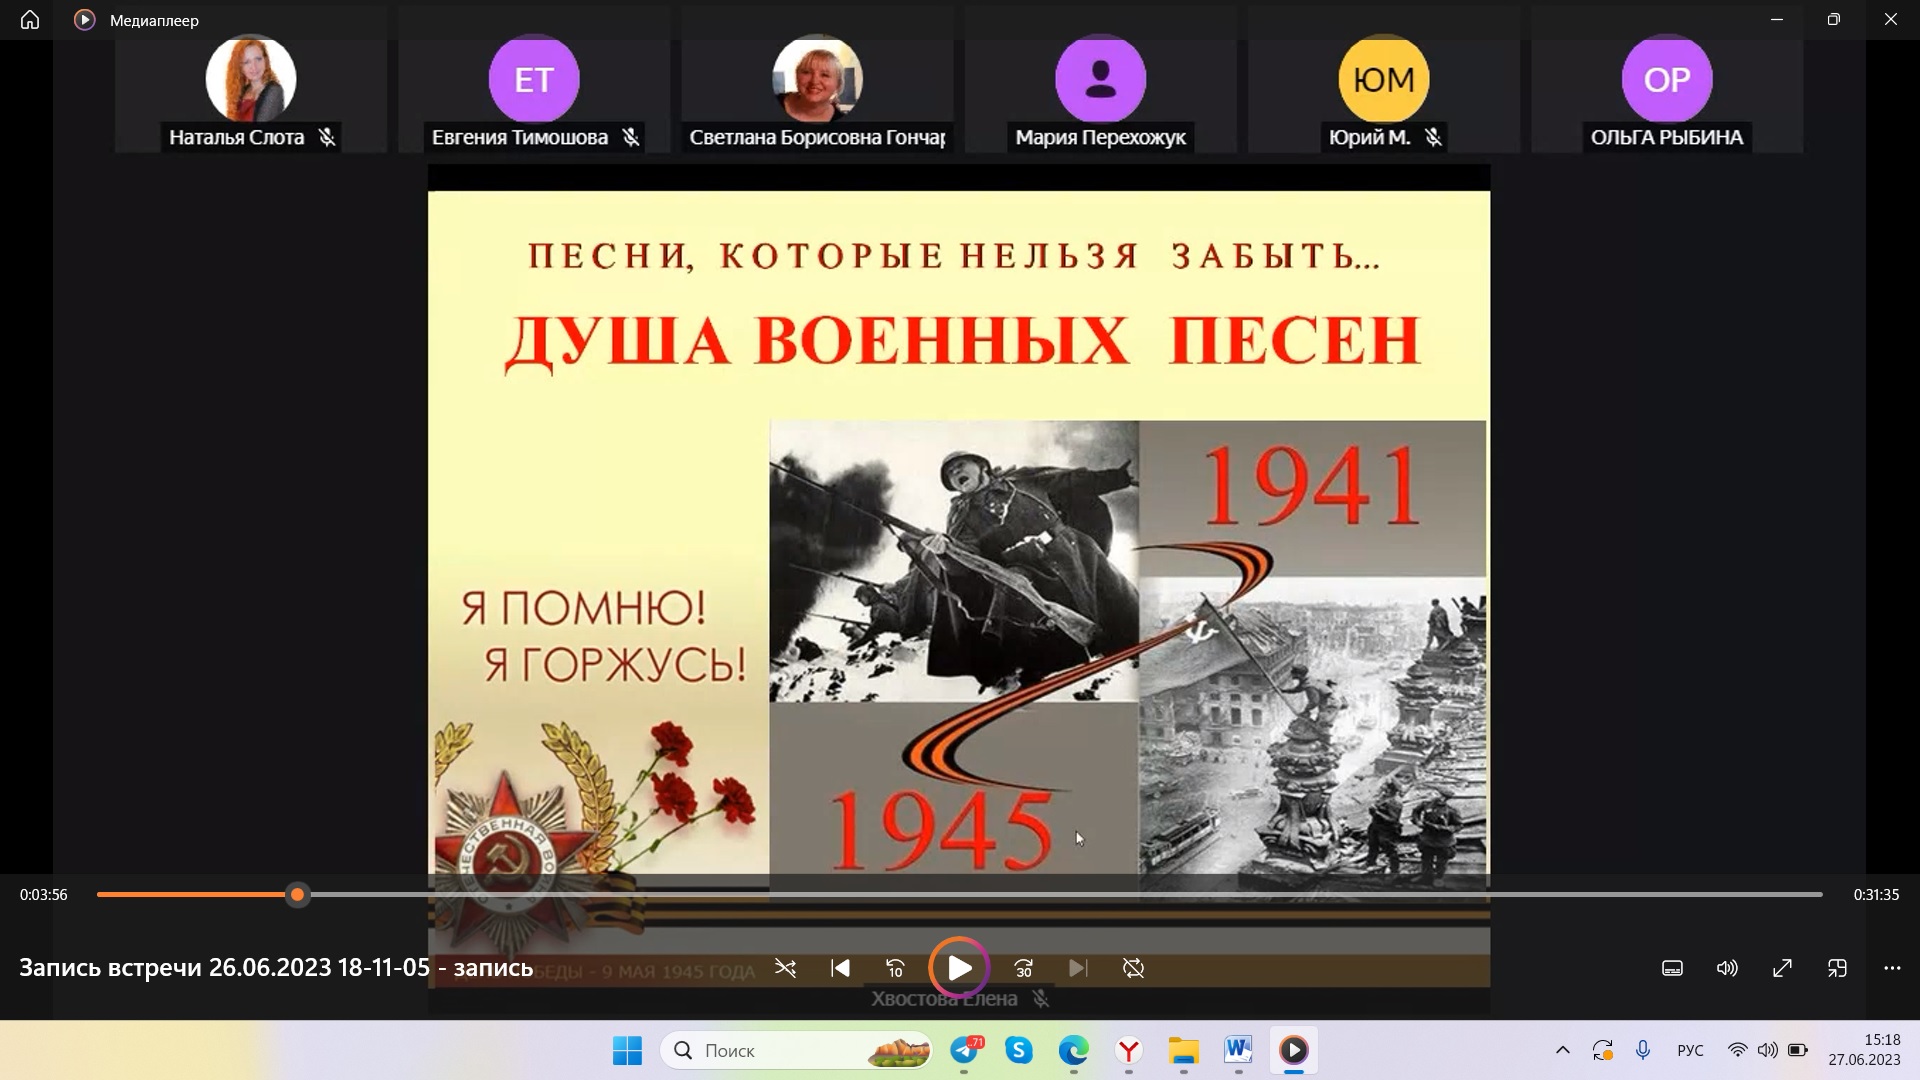Go to next track
Image resolution: width=1920 pixels, height=1080 pixels.
point(1078,968)
